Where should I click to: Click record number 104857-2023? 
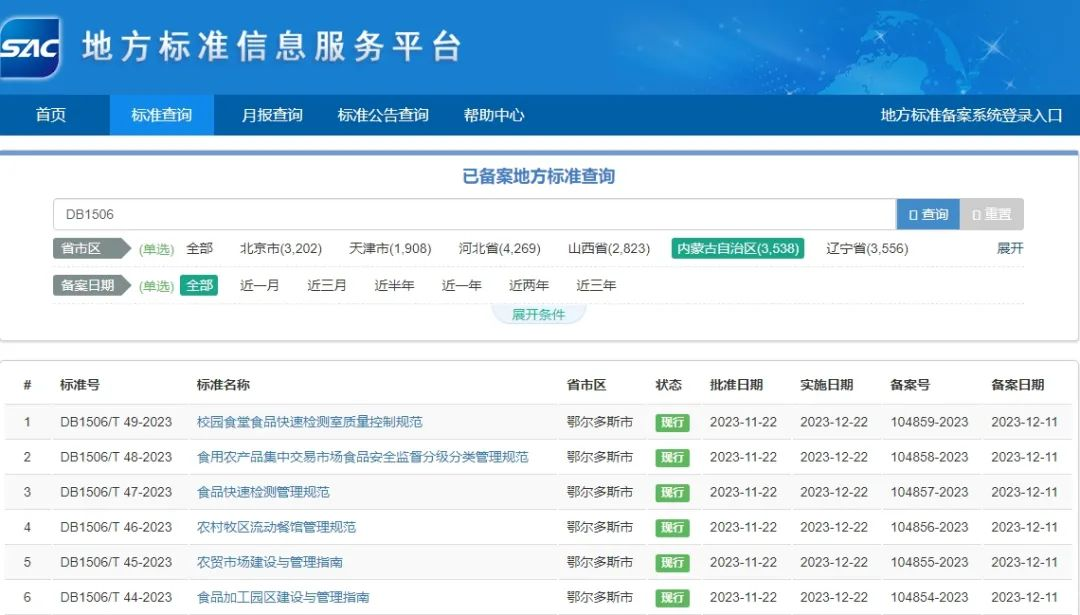929,492
